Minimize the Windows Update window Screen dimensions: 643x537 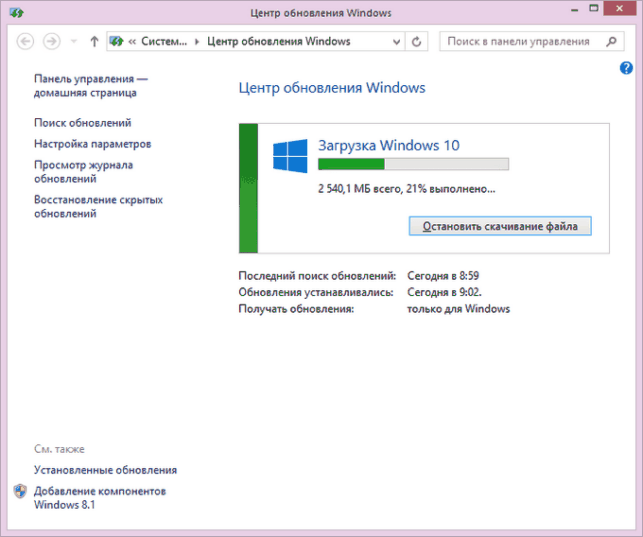tap(575, 9)
